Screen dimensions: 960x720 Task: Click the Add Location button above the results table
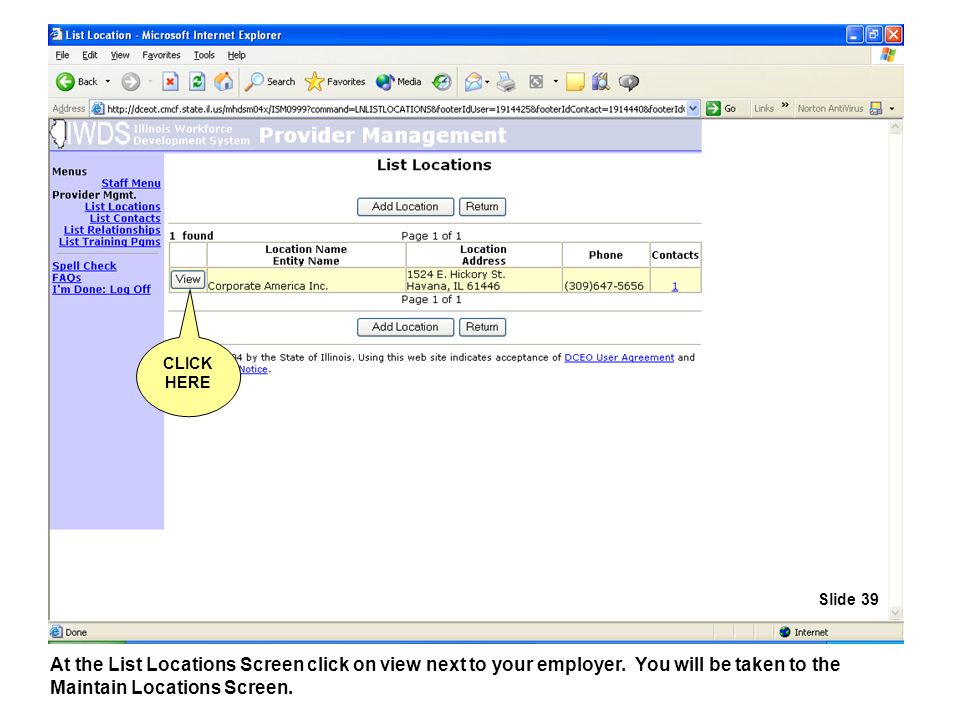click(405, 207)
